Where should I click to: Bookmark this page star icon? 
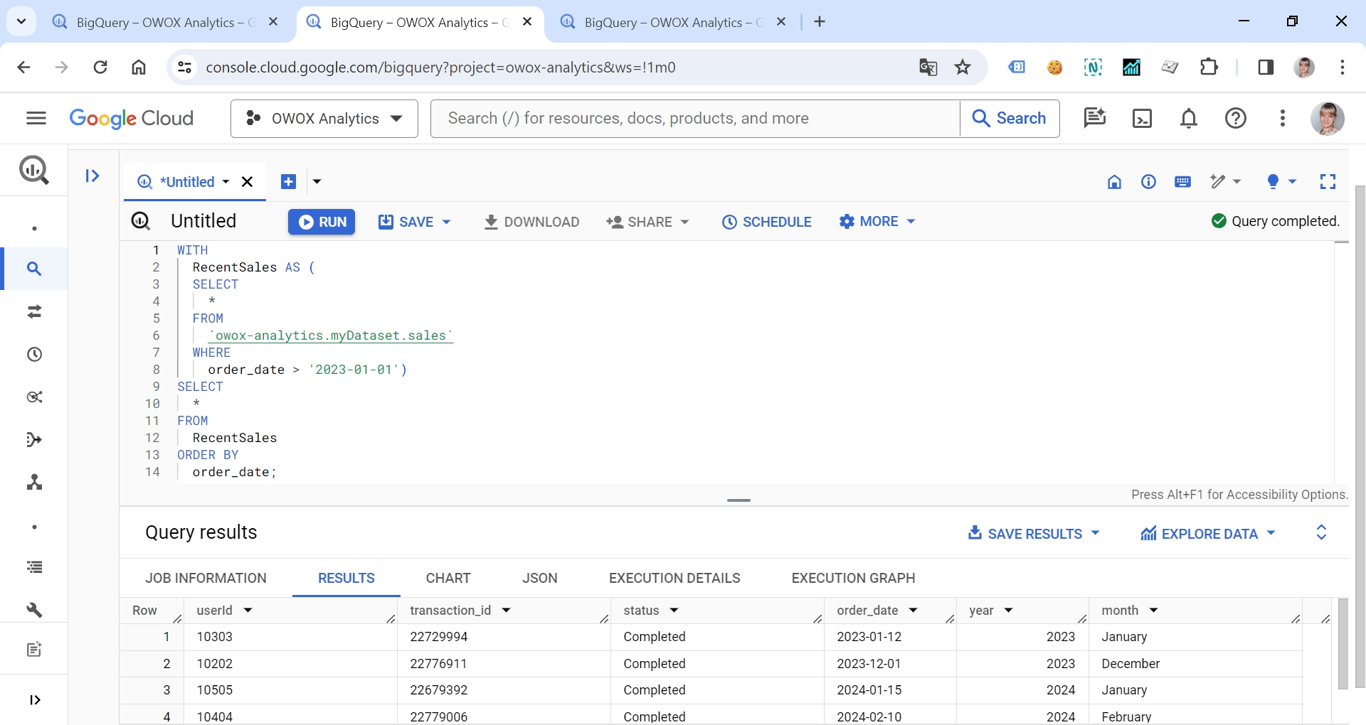click(x=962, y=67)
